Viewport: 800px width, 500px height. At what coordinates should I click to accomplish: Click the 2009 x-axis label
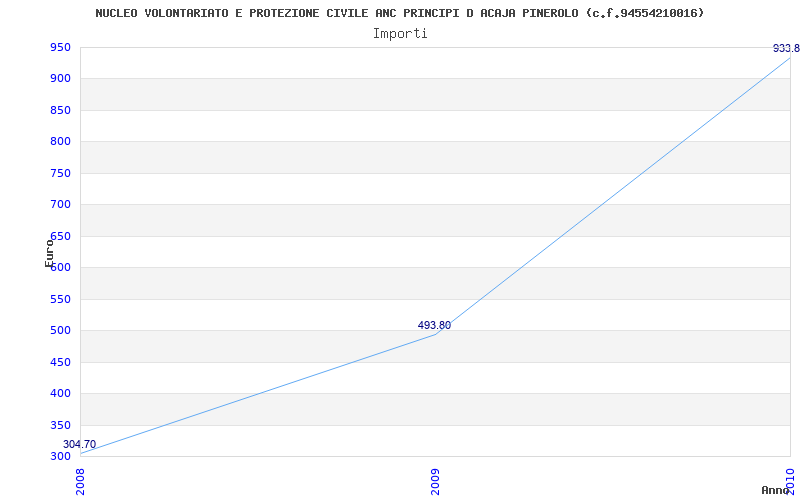tap(435, 482)
